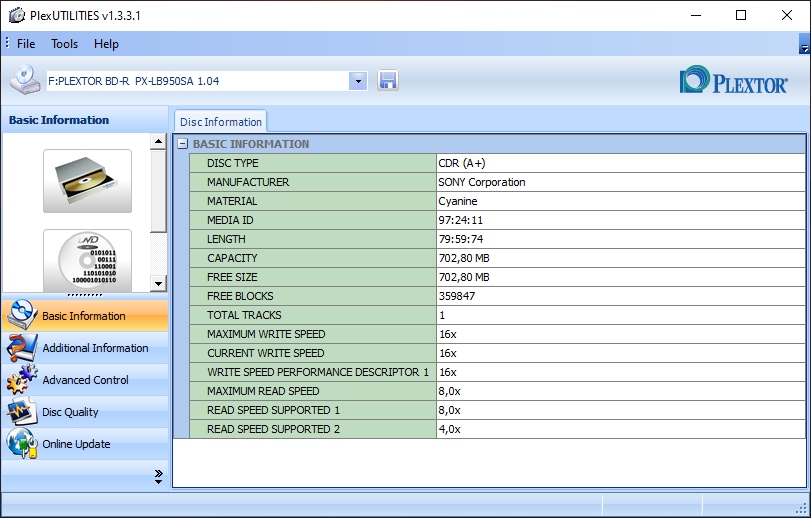Screen dimensions: 811x518
Task: Open the Help menu
Action: pyautogui.click(x=106, y=44)
